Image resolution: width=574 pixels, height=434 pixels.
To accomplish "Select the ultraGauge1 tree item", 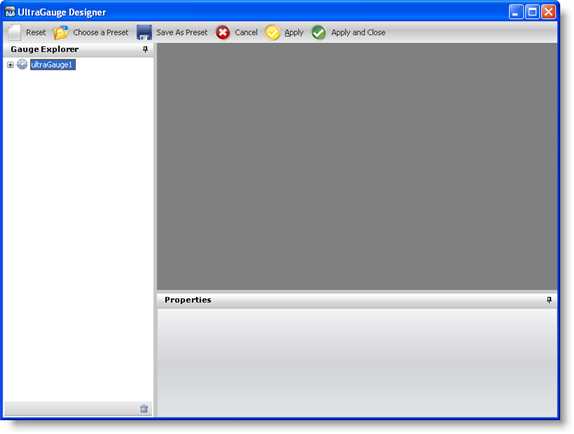I will tap(53, 65).
